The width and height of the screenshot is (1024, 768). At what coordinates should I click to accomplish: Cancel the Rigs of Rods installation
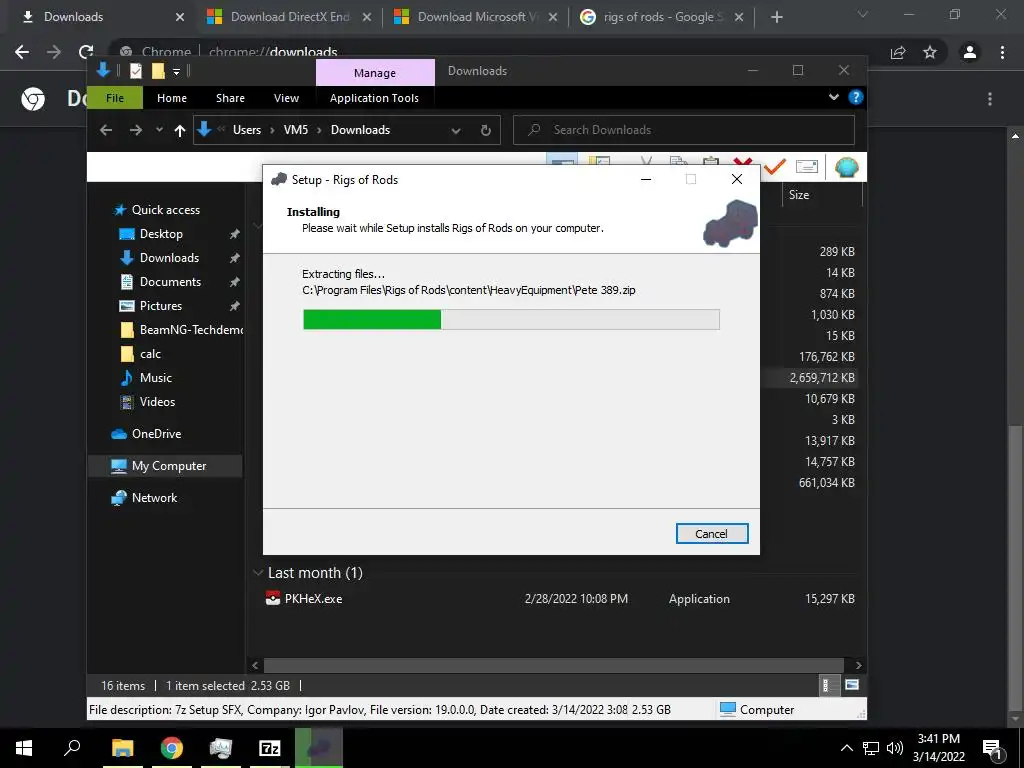(712, 534)
